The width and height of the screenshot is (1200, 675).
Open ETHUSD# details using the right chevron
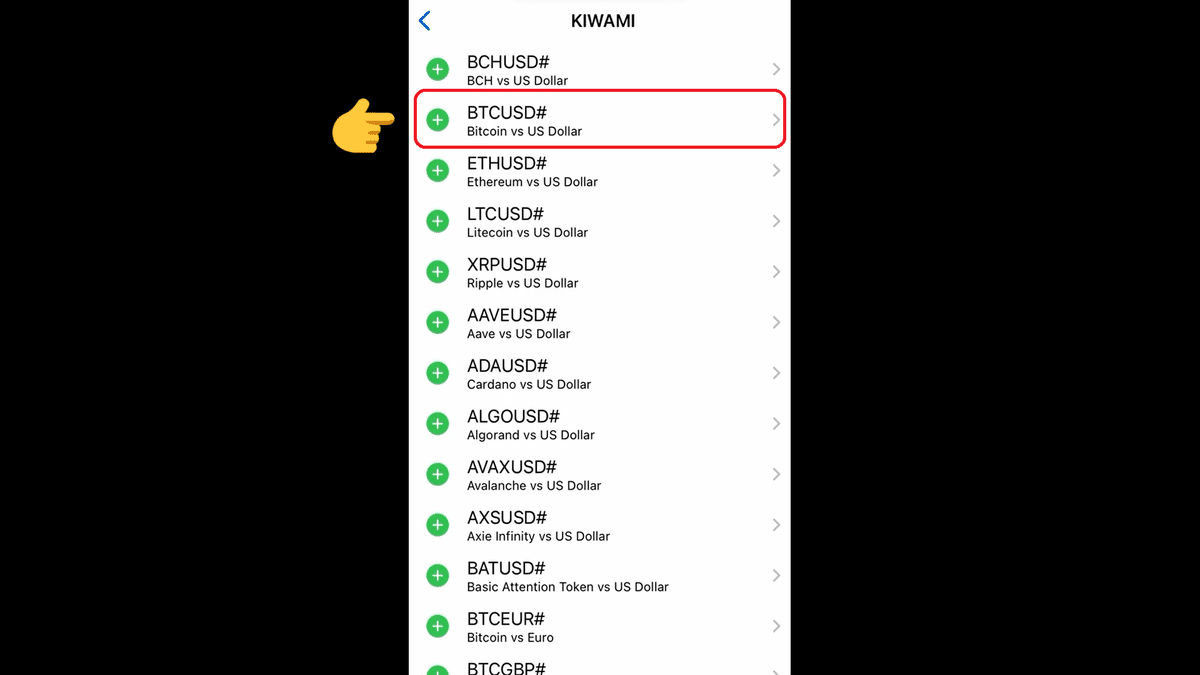click(777, 170)
